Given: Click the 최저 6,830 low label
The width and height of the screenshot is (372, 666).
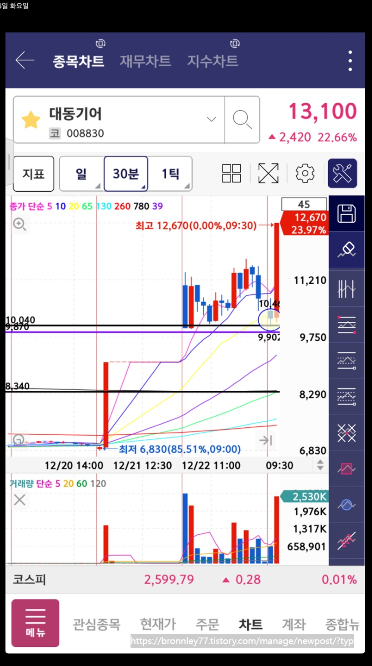Looking at the screenshot, I should tap(180, 449).
